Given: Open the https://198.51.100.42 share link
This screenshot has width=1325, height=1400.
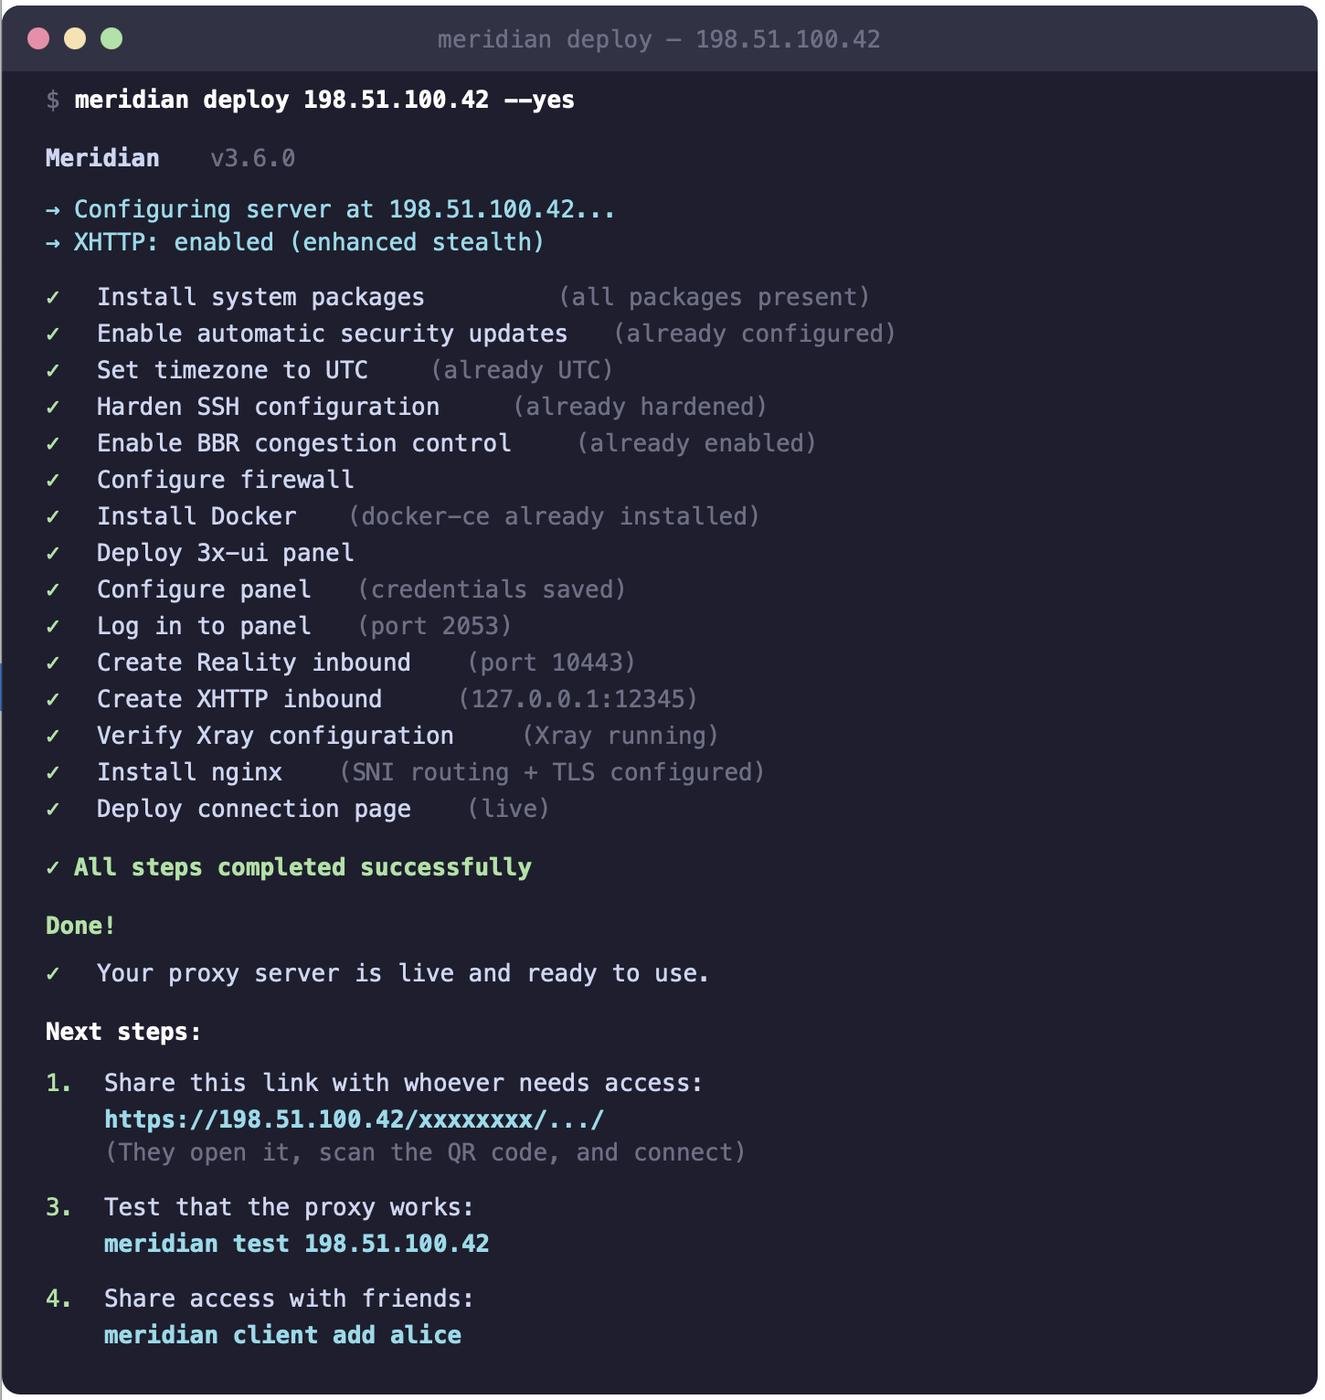Looking at the screenshot, I should tap(354, 1119).
